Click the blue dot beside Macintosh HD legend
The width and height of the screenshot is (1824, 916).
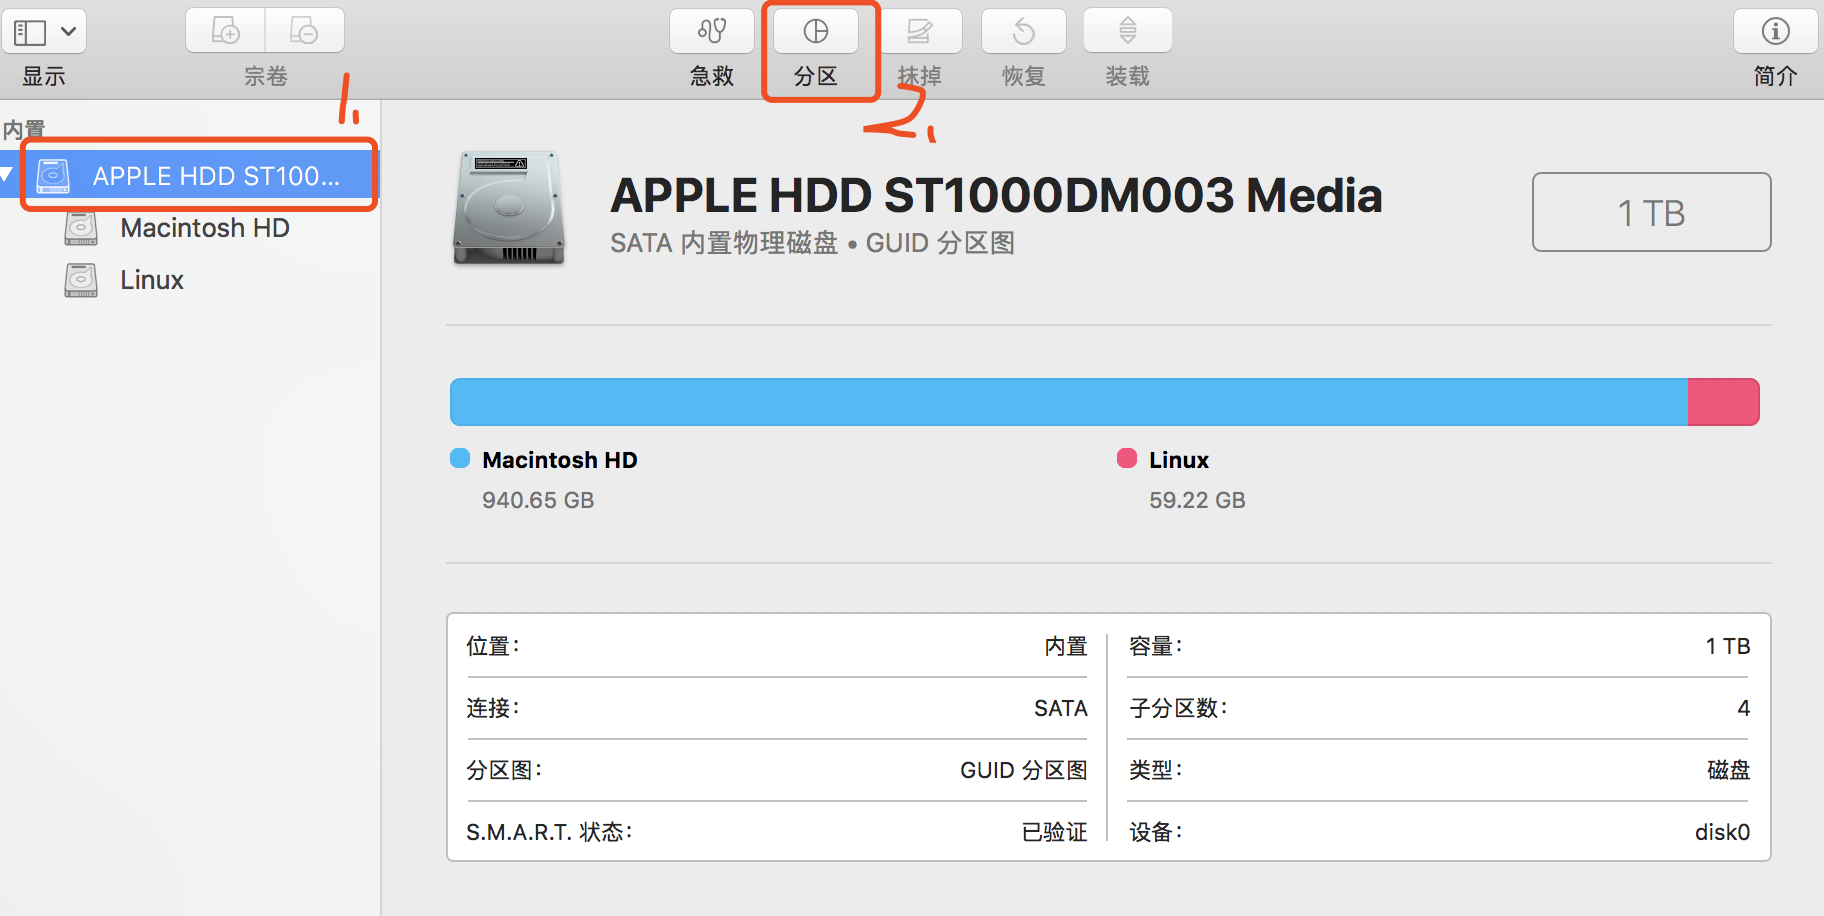pyautogui.click(x=460, y=458)
